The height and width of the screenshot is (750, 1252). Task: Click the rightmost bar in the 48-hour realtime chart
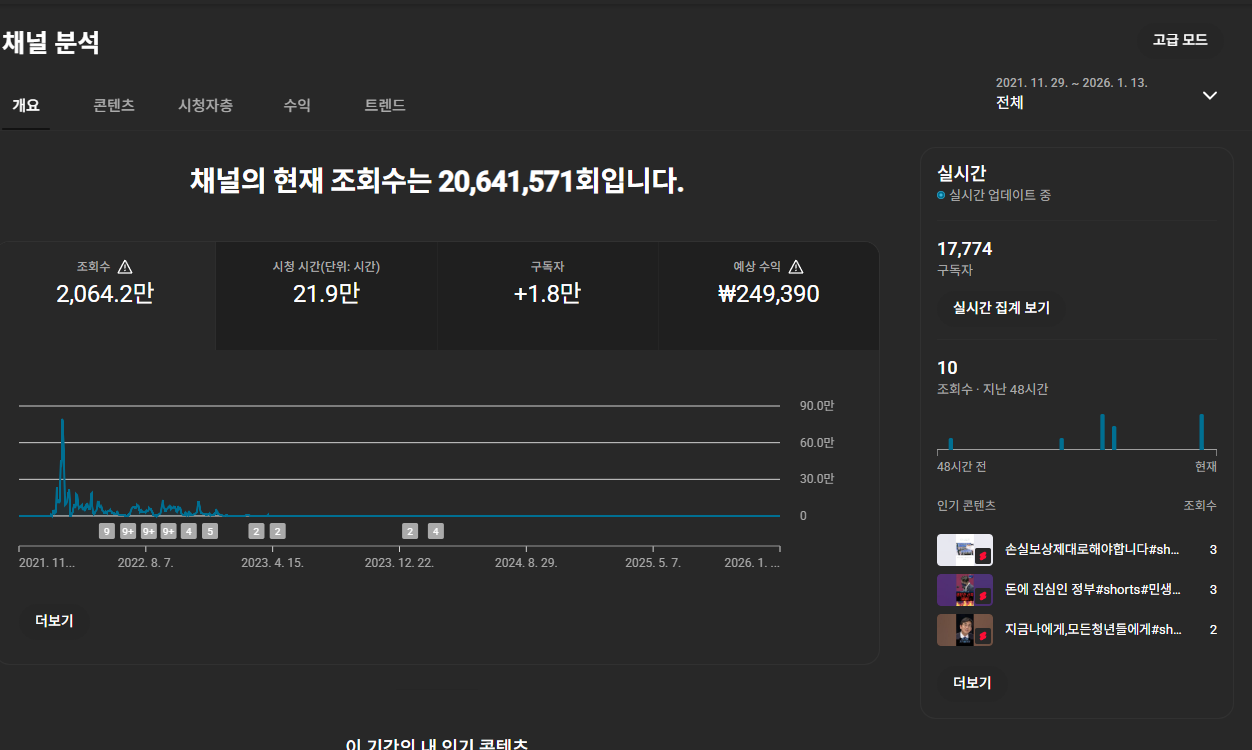(x=1201, y=431)
